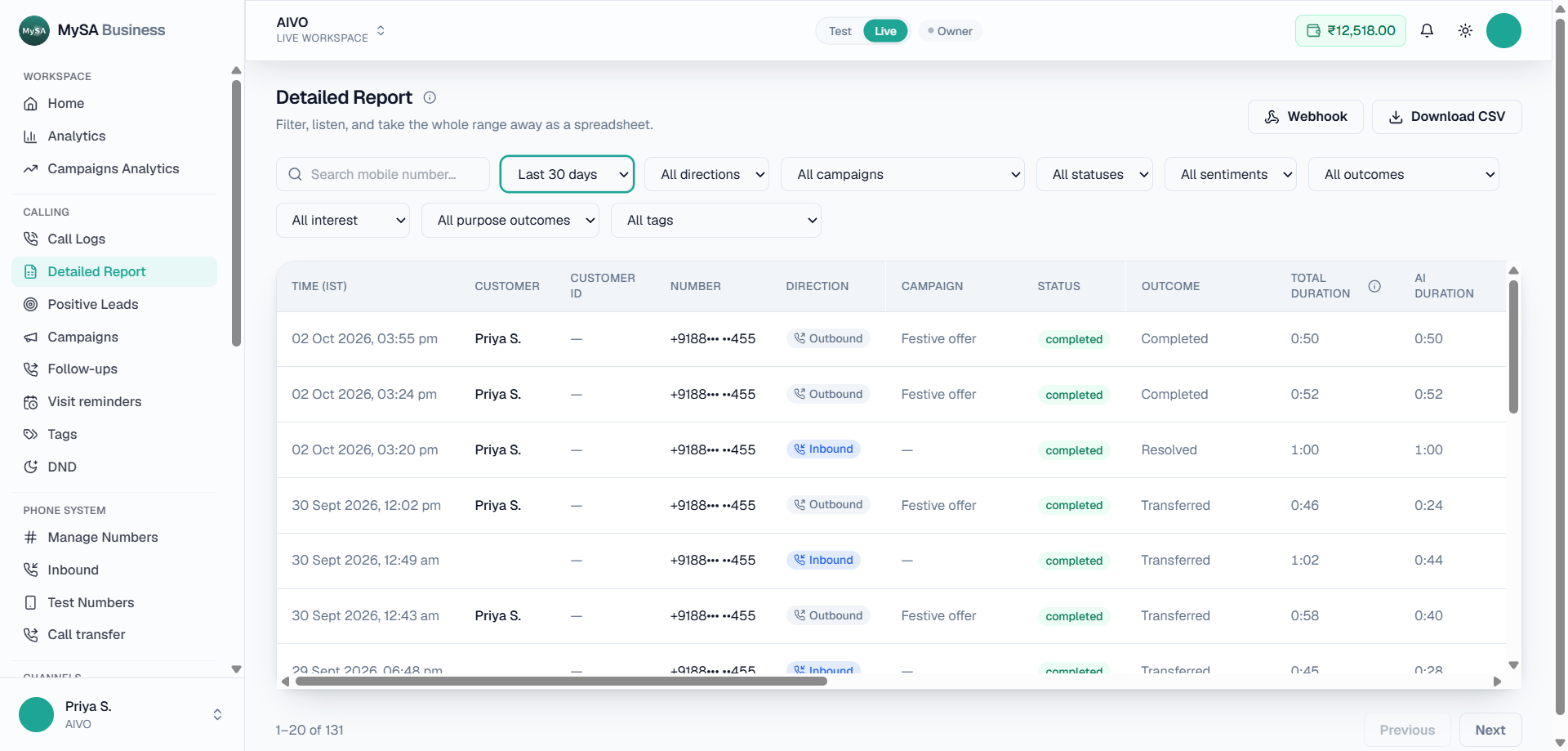This screenshot has width=1568, height=751.
Task: Open the notifications bell
Action: point(1427,31)
